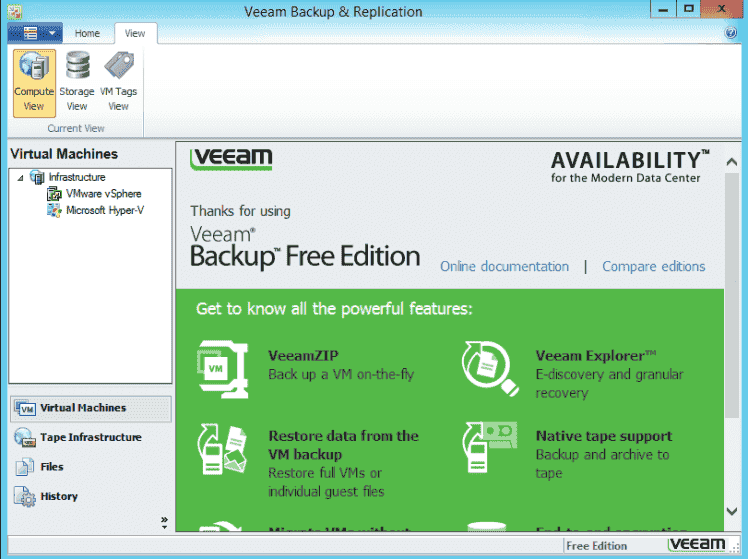Select the Infrastructure tree item
Screen dimensions: 748x559
point(77,177)
